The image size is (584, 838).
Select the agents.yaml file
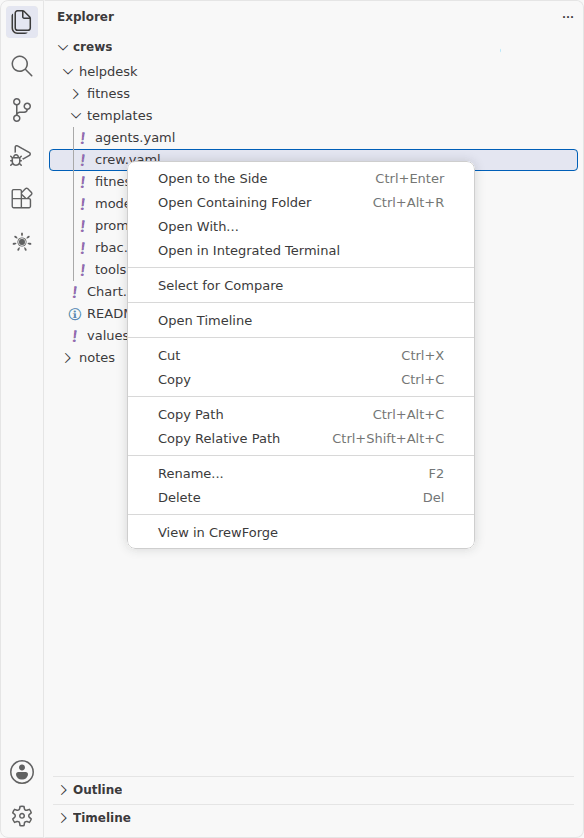(313, 138)
